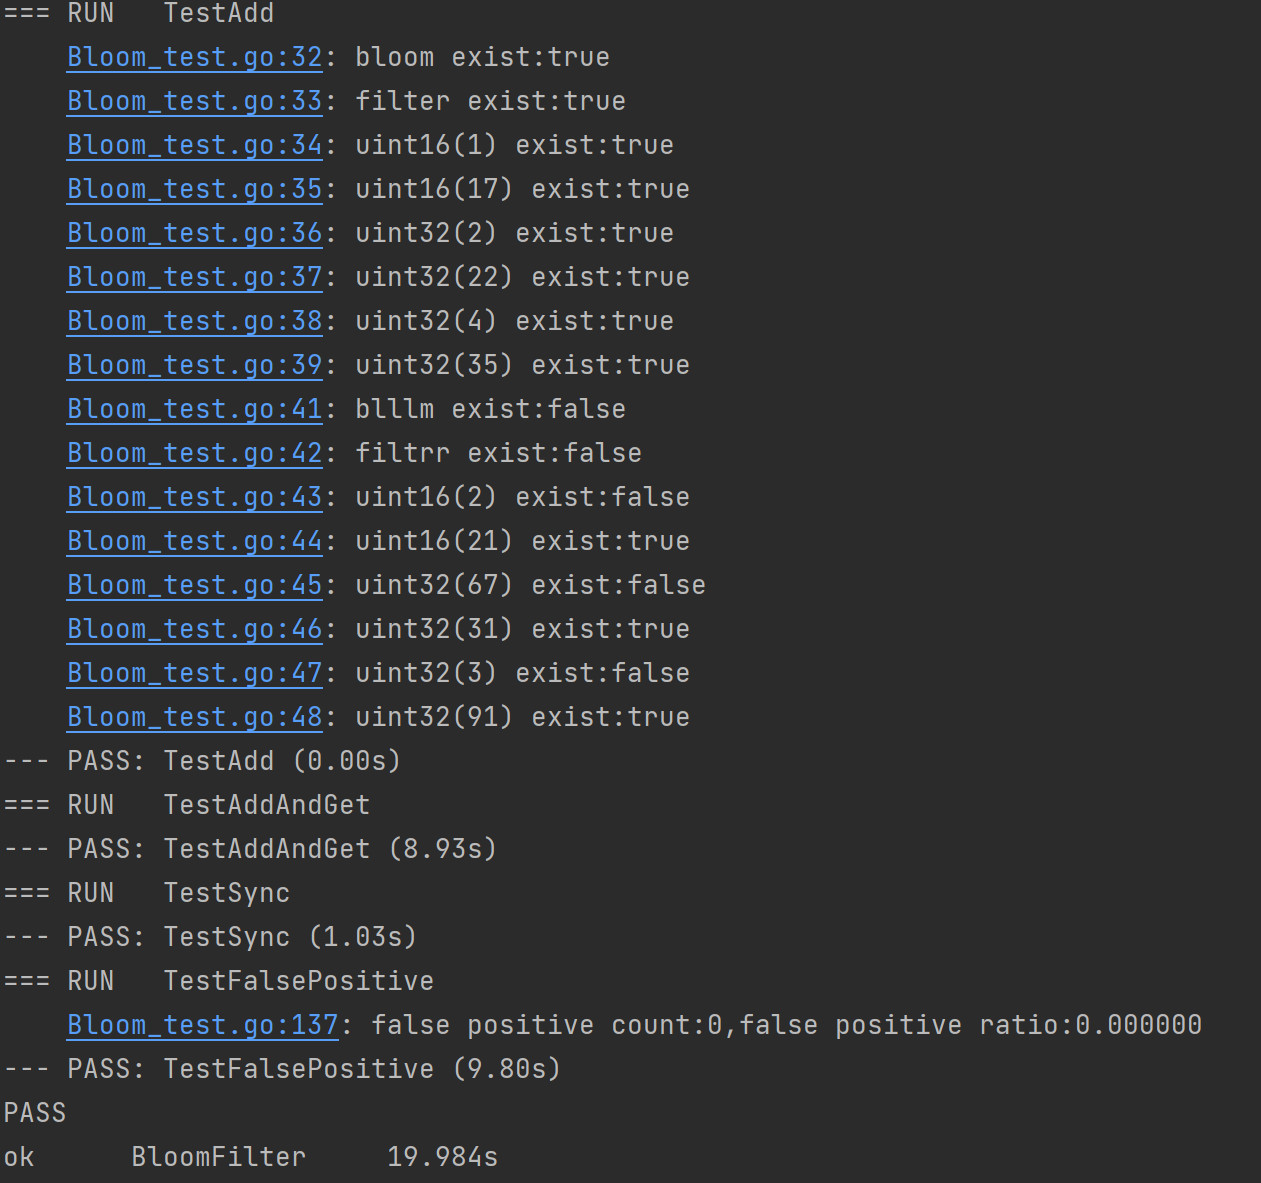The width and height of the screenshot is (1261, 1183).
Task: Open the Bloom_test.go:38 hyperlink
Action: (x=194, y=321)
